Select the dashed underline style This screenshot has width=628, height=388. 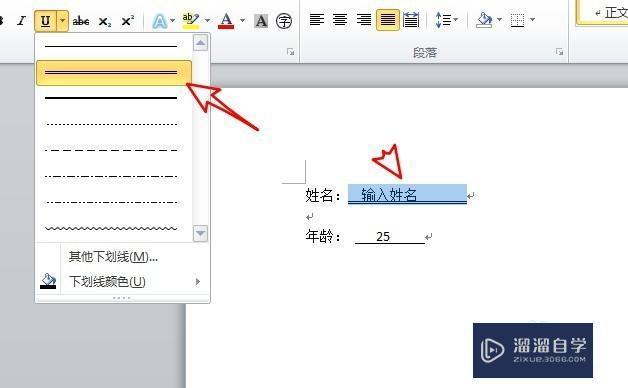[111, 151]
